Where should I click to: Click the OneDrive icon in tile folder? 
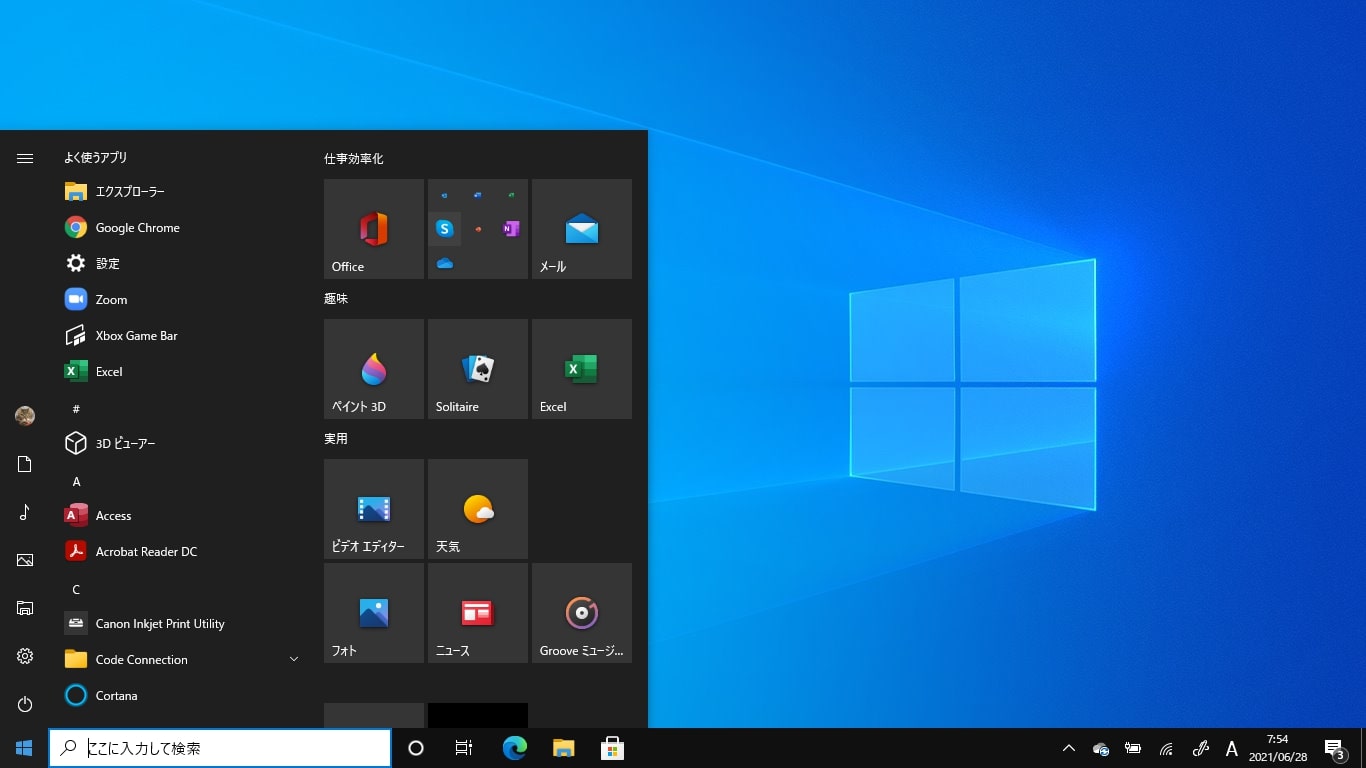click(x=445, y=263)
